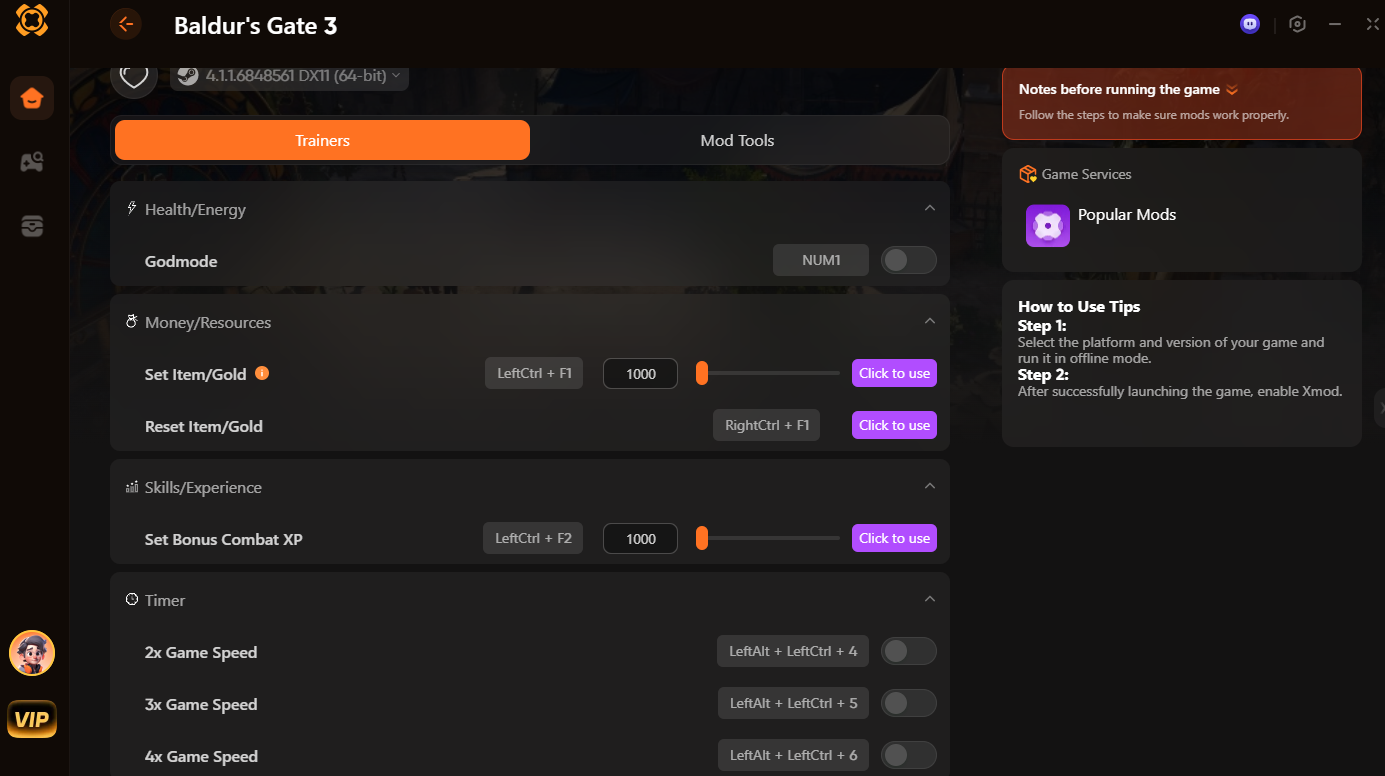The width and height of the screenshot is (1385, 776).
Task: Click the Baldur's Gate 3 title text
Action: (x=255, y=26)
